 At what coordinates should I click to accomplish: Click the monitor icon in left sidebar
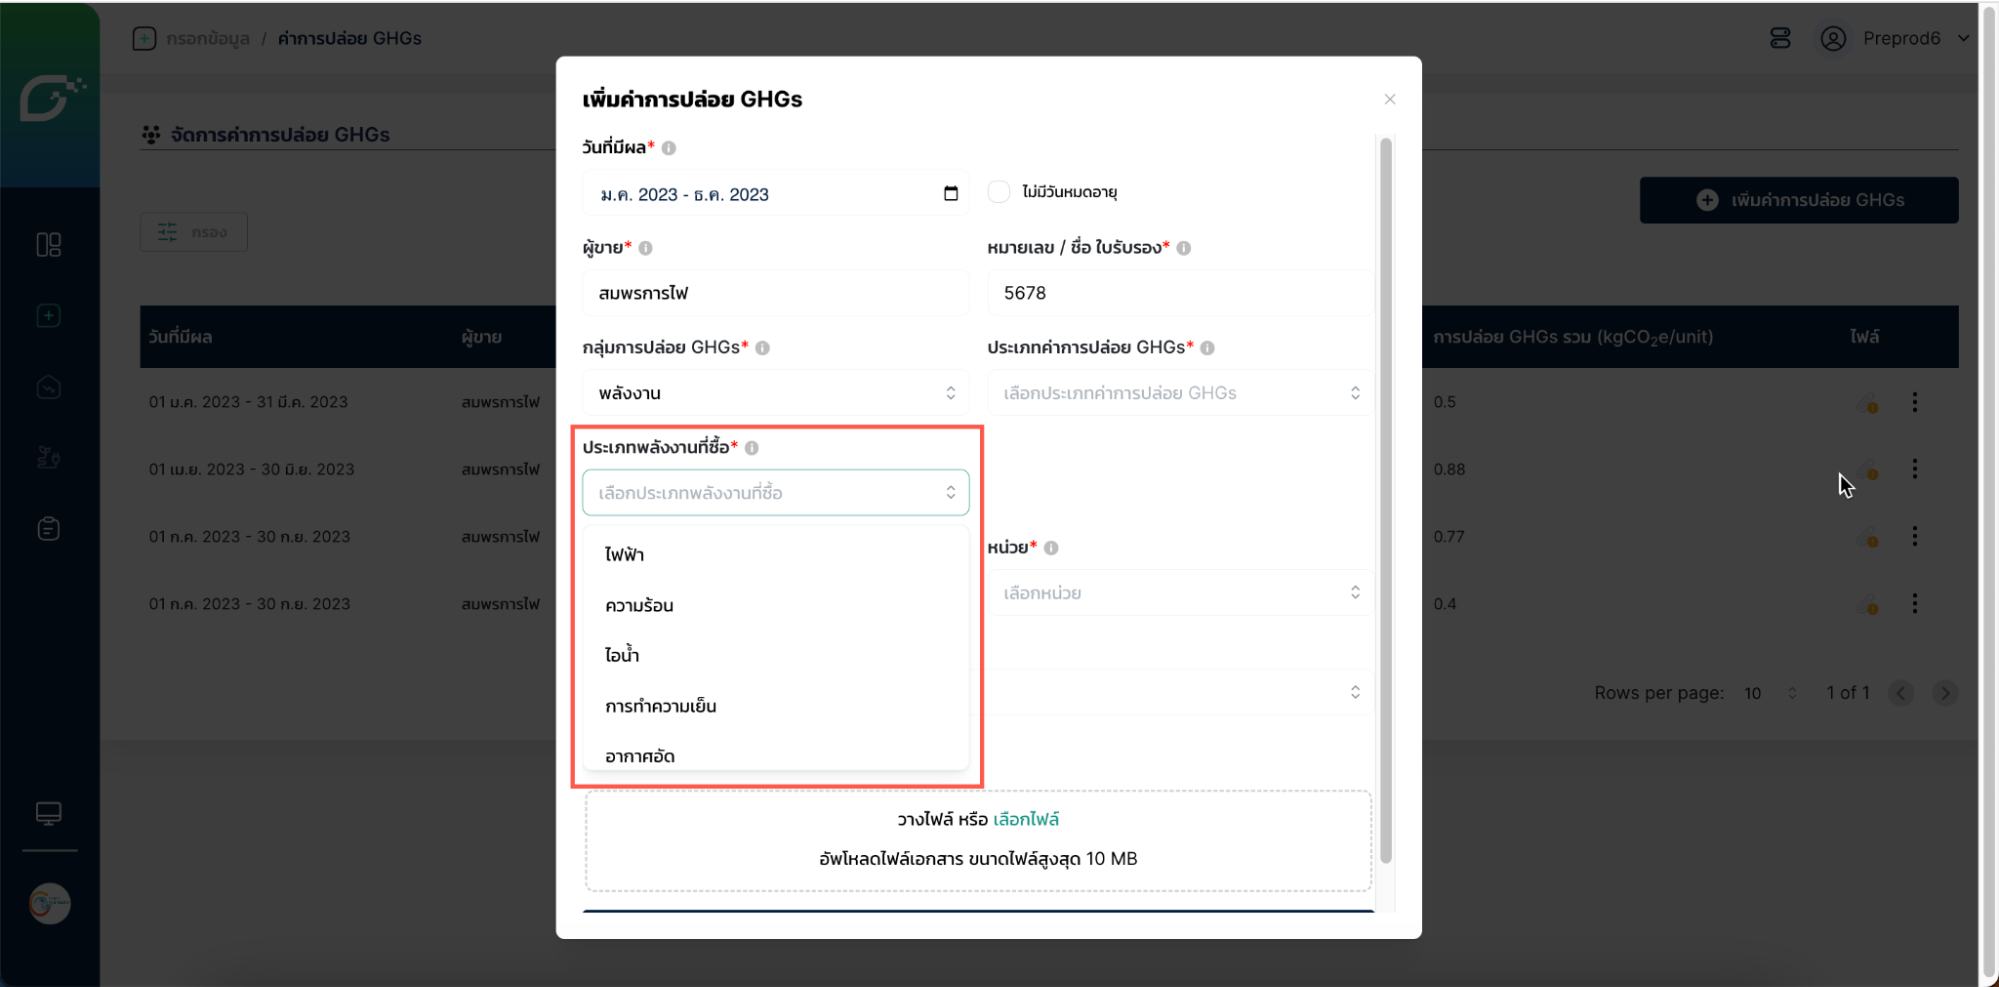click(48, 813)
